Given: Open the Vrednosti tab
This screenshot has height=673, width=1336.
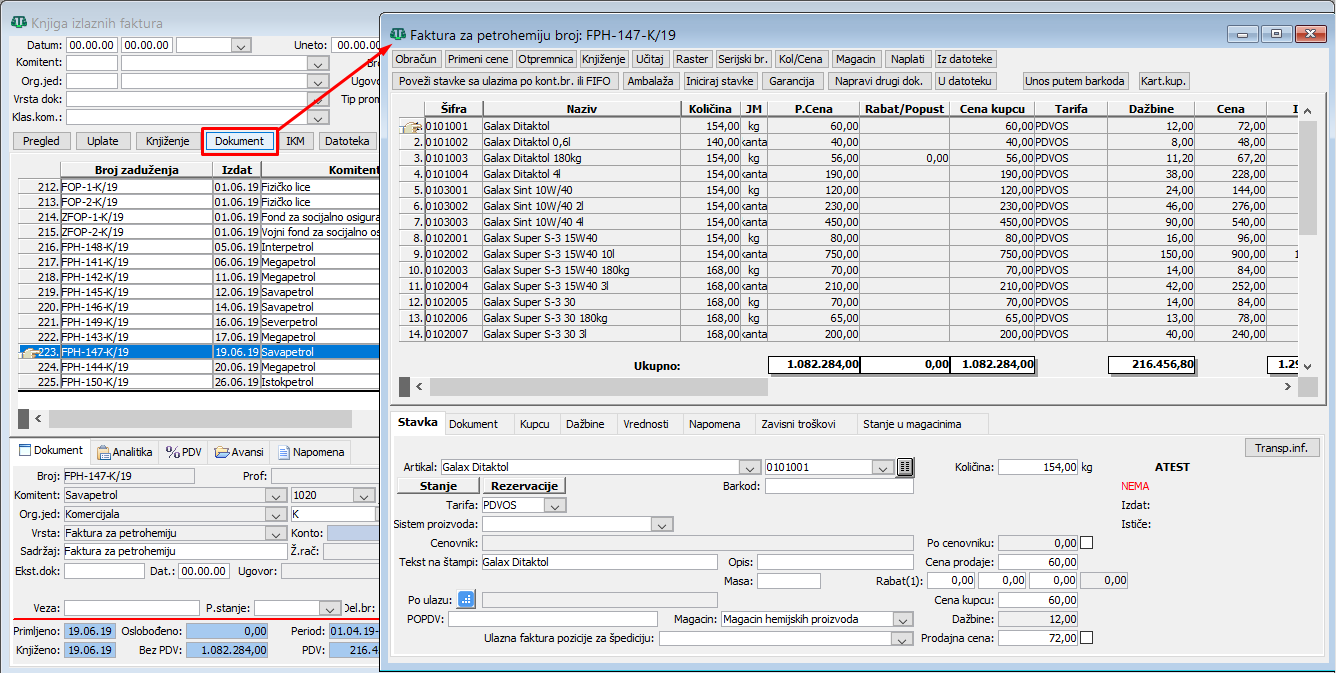Looking at the screenshot, I should (x=646, y=424).
